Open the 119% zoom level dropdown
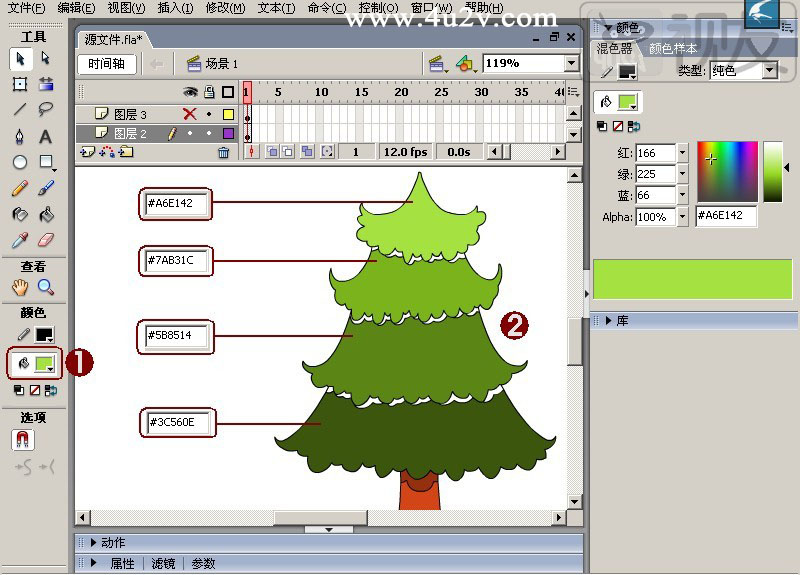Screen dimensions: 800x575 coord(571,64)
